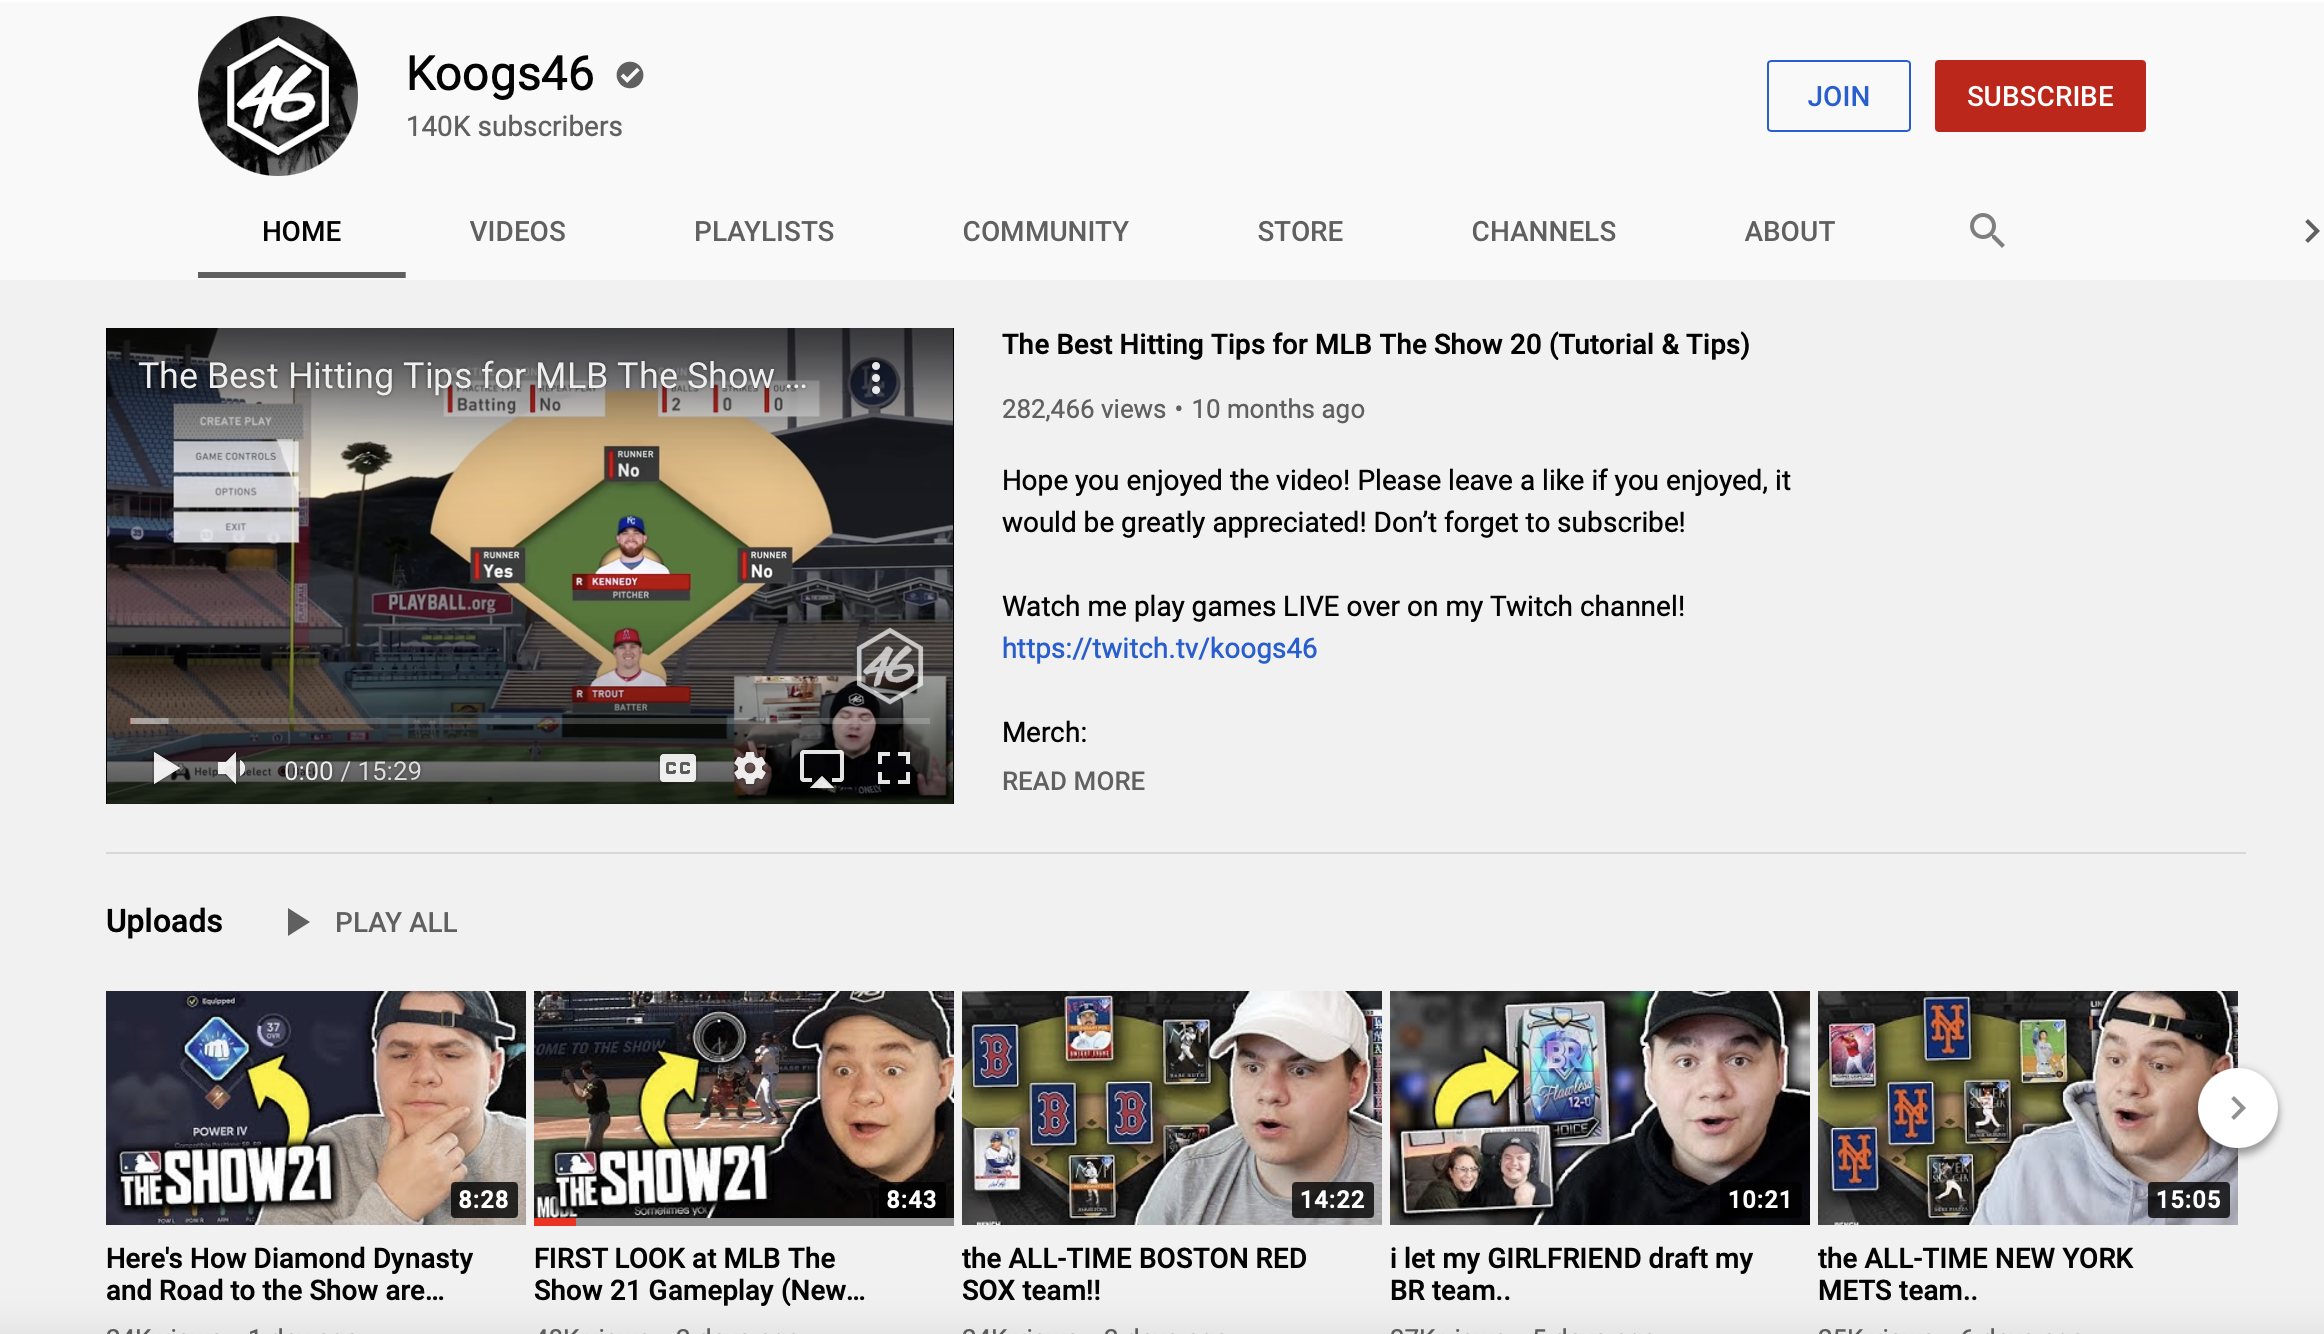2324x1334 pixels.
Task: Toggle closed captions on the video
Action: click(678, 768)
